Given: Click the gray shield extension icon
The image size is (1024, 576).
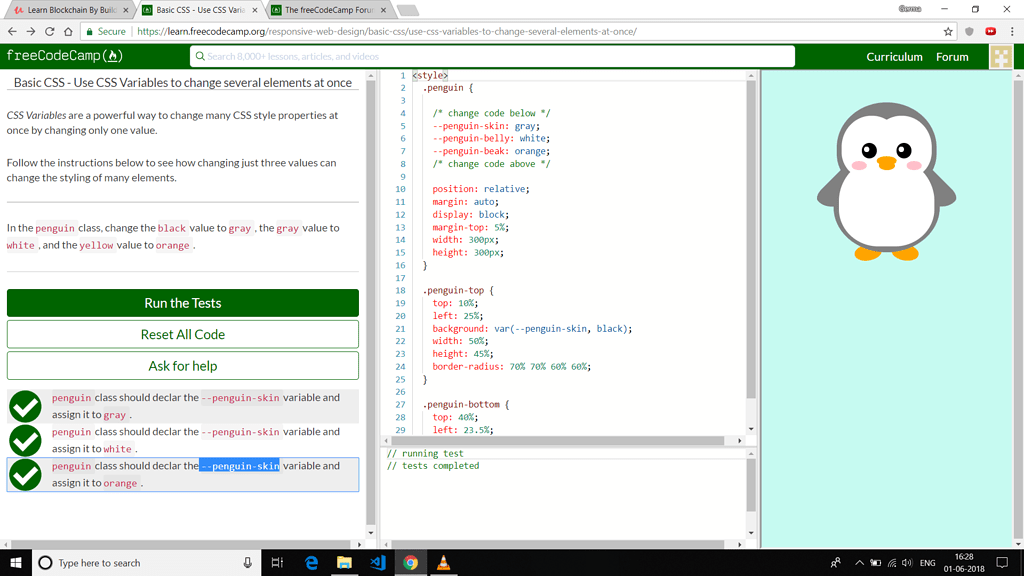Looking at the screenshot, I should (x=970, y=31).
